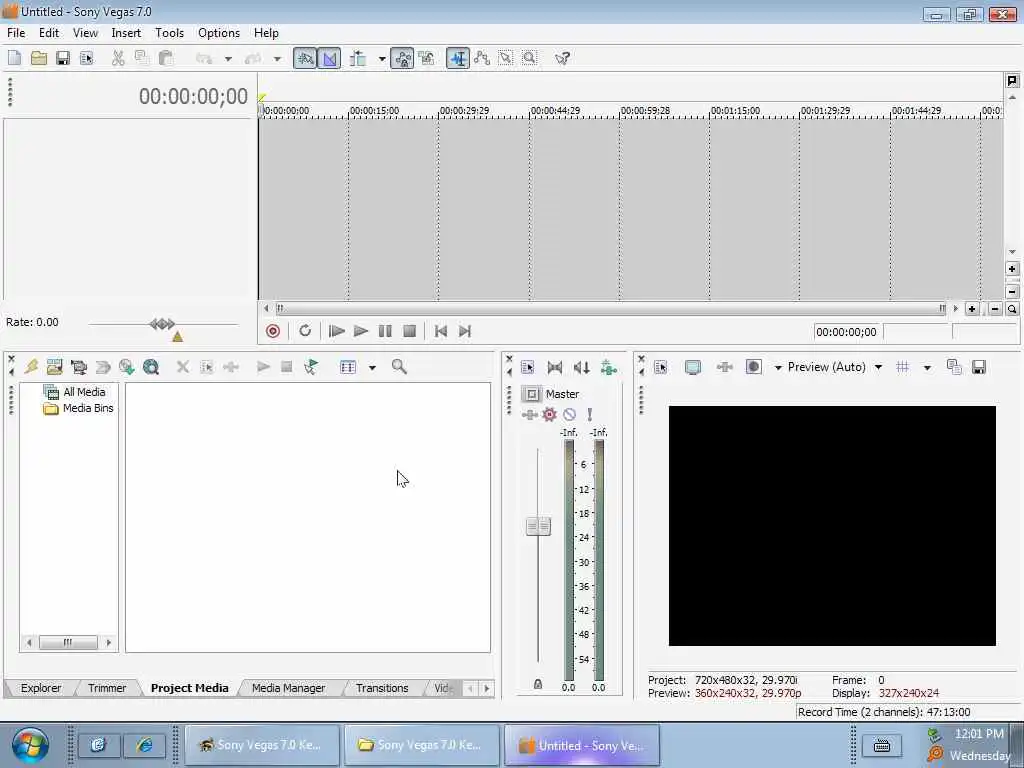The height and width of the screenshot is (768, 1024).
Task: Open a project with the folder icon
Action: point(39,58)
